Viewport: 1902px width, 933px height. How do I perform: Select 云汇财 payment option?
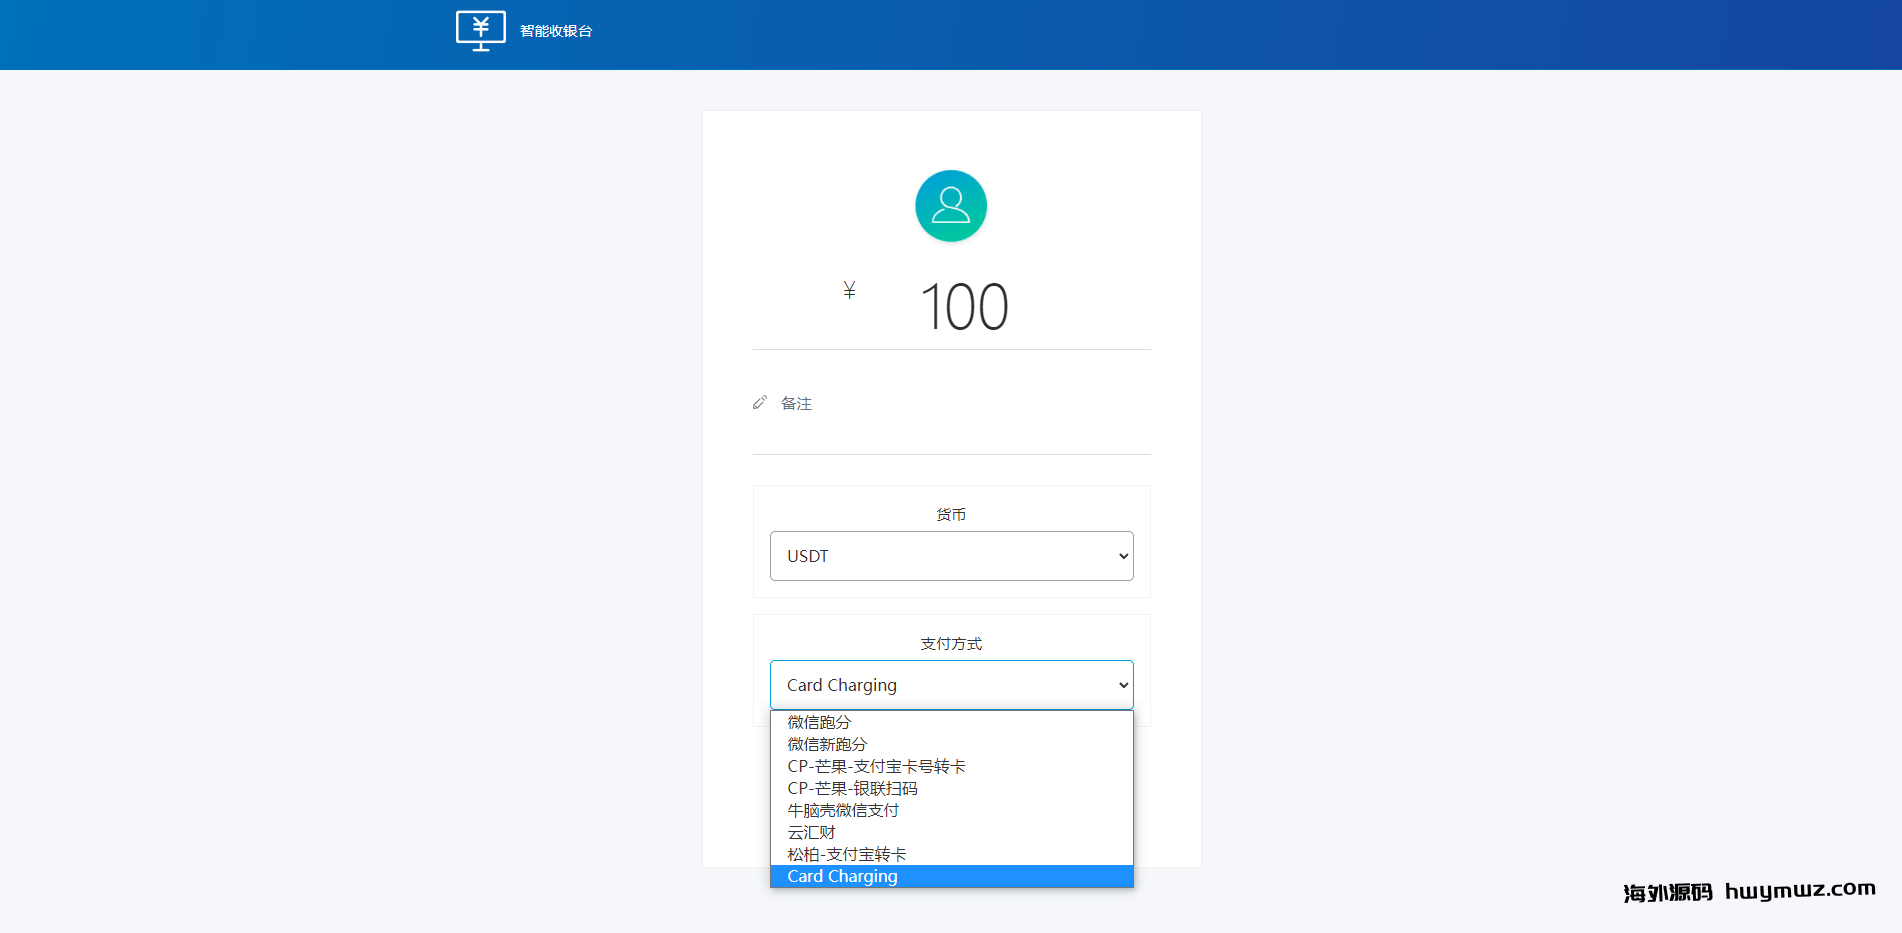(951, 832)
